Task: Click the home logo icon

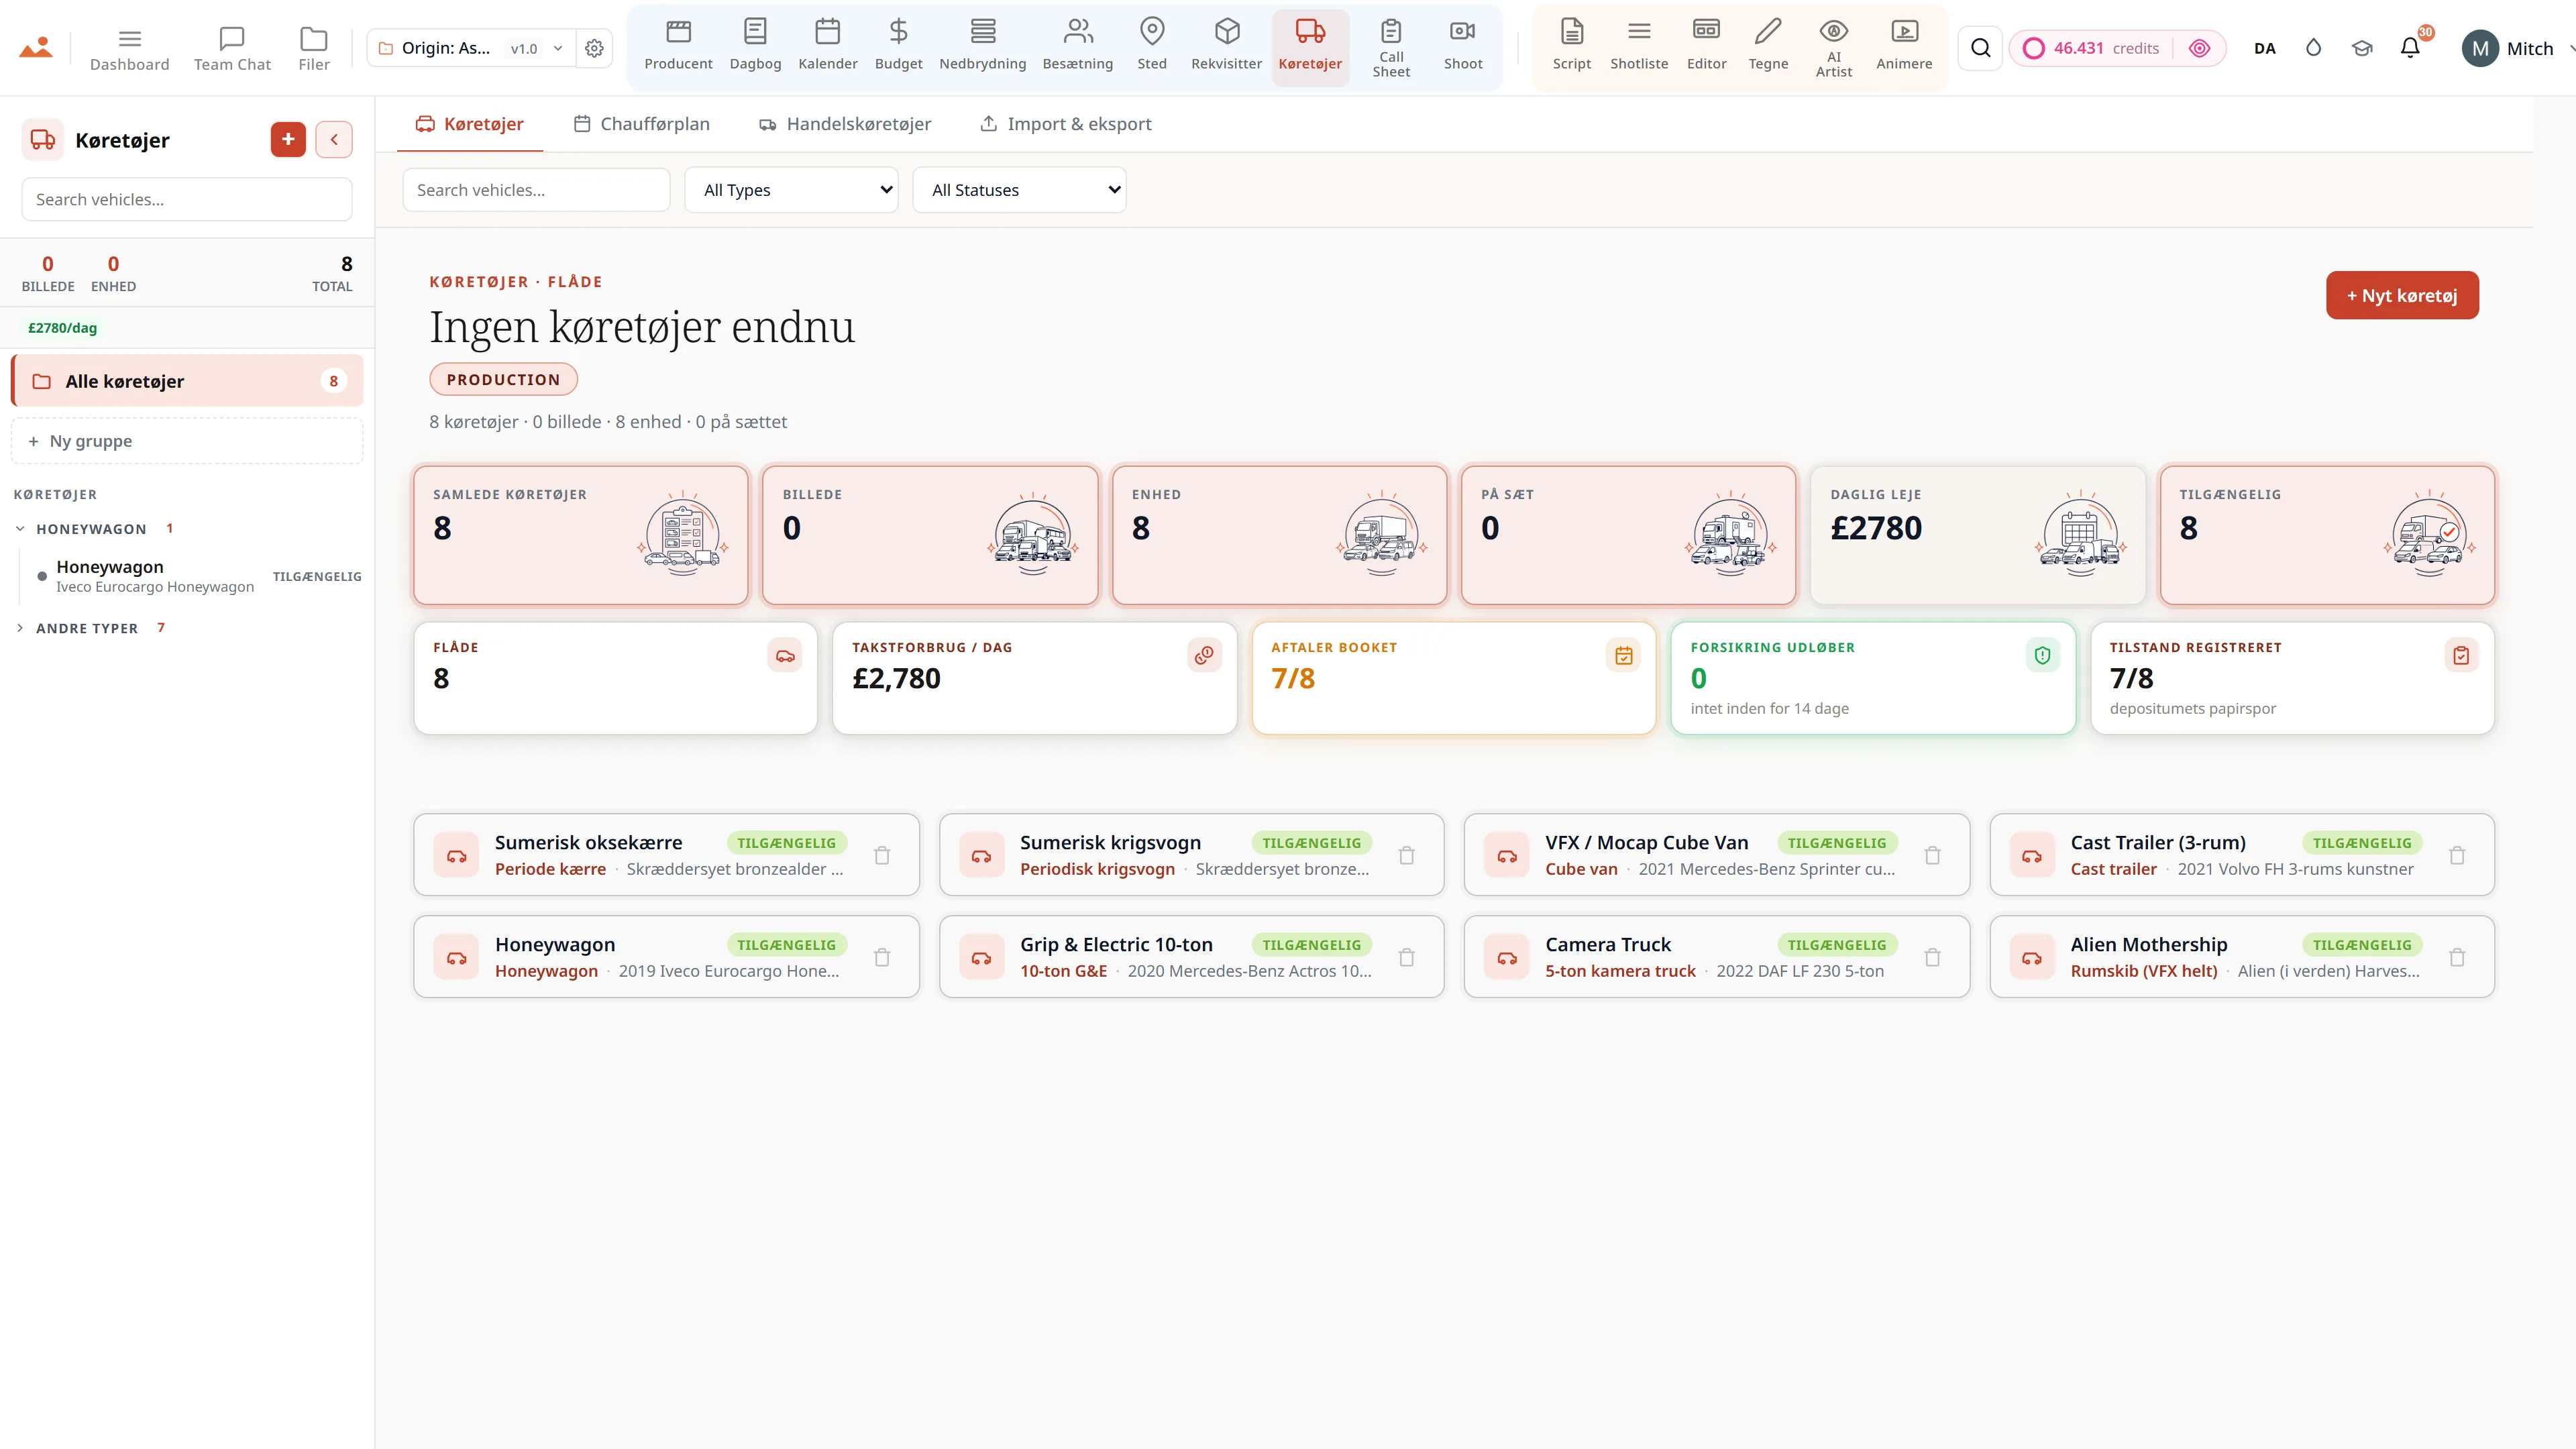Action: [x=36, y=47]
